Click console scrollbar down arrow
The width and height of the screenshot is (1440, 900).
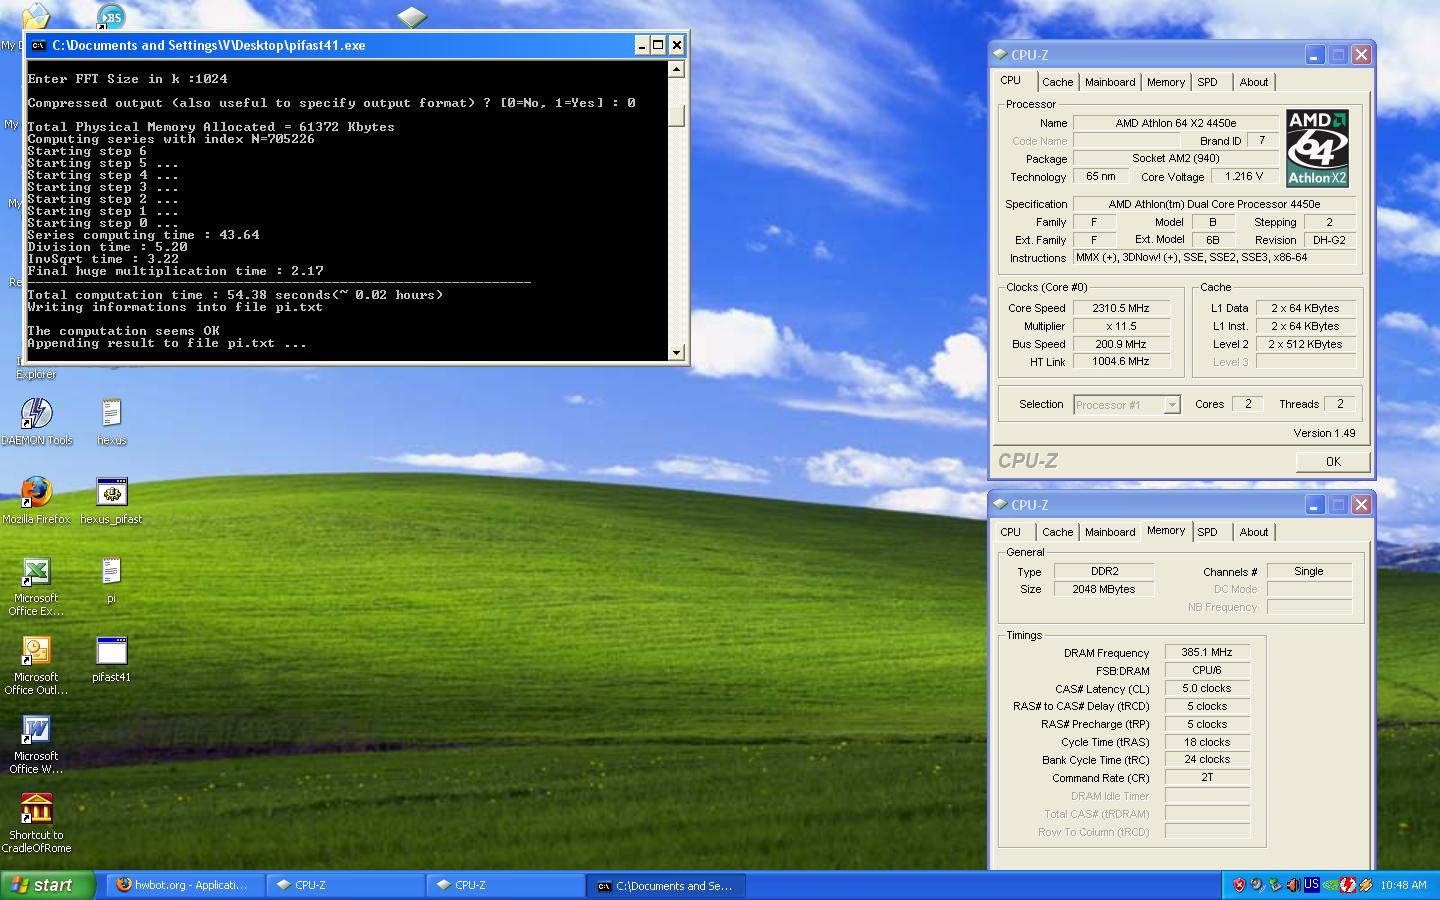pos(677,352)
